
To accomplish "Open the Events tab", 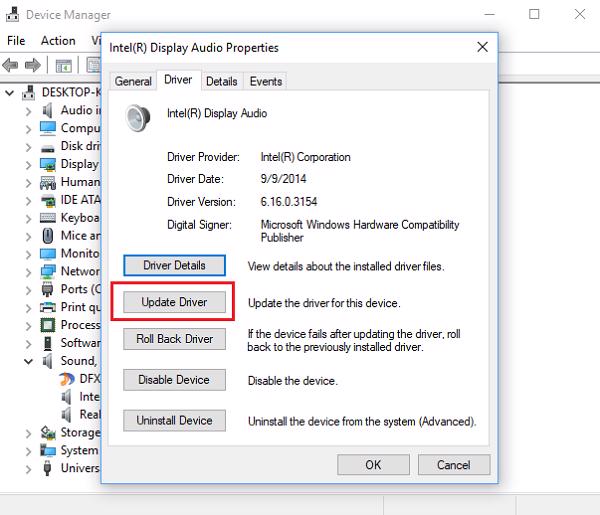I will (265, 81).
